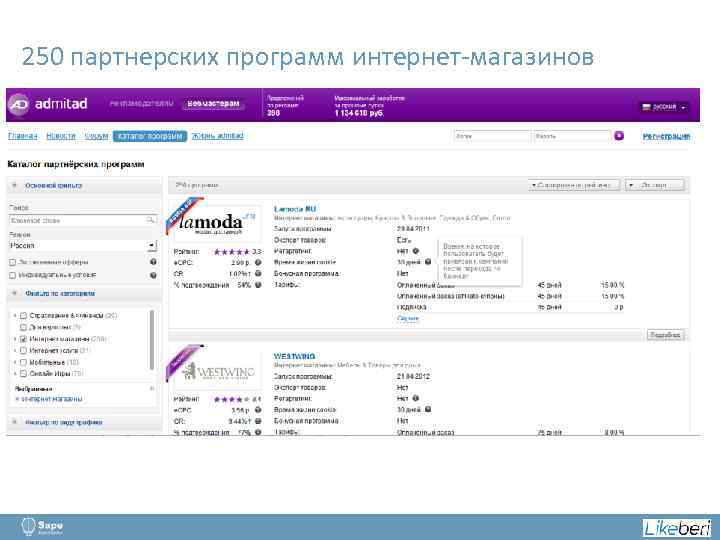This screenshot has height=540, width=720.
Task: Check the Интернет услуги category
Action: point(23,351)
